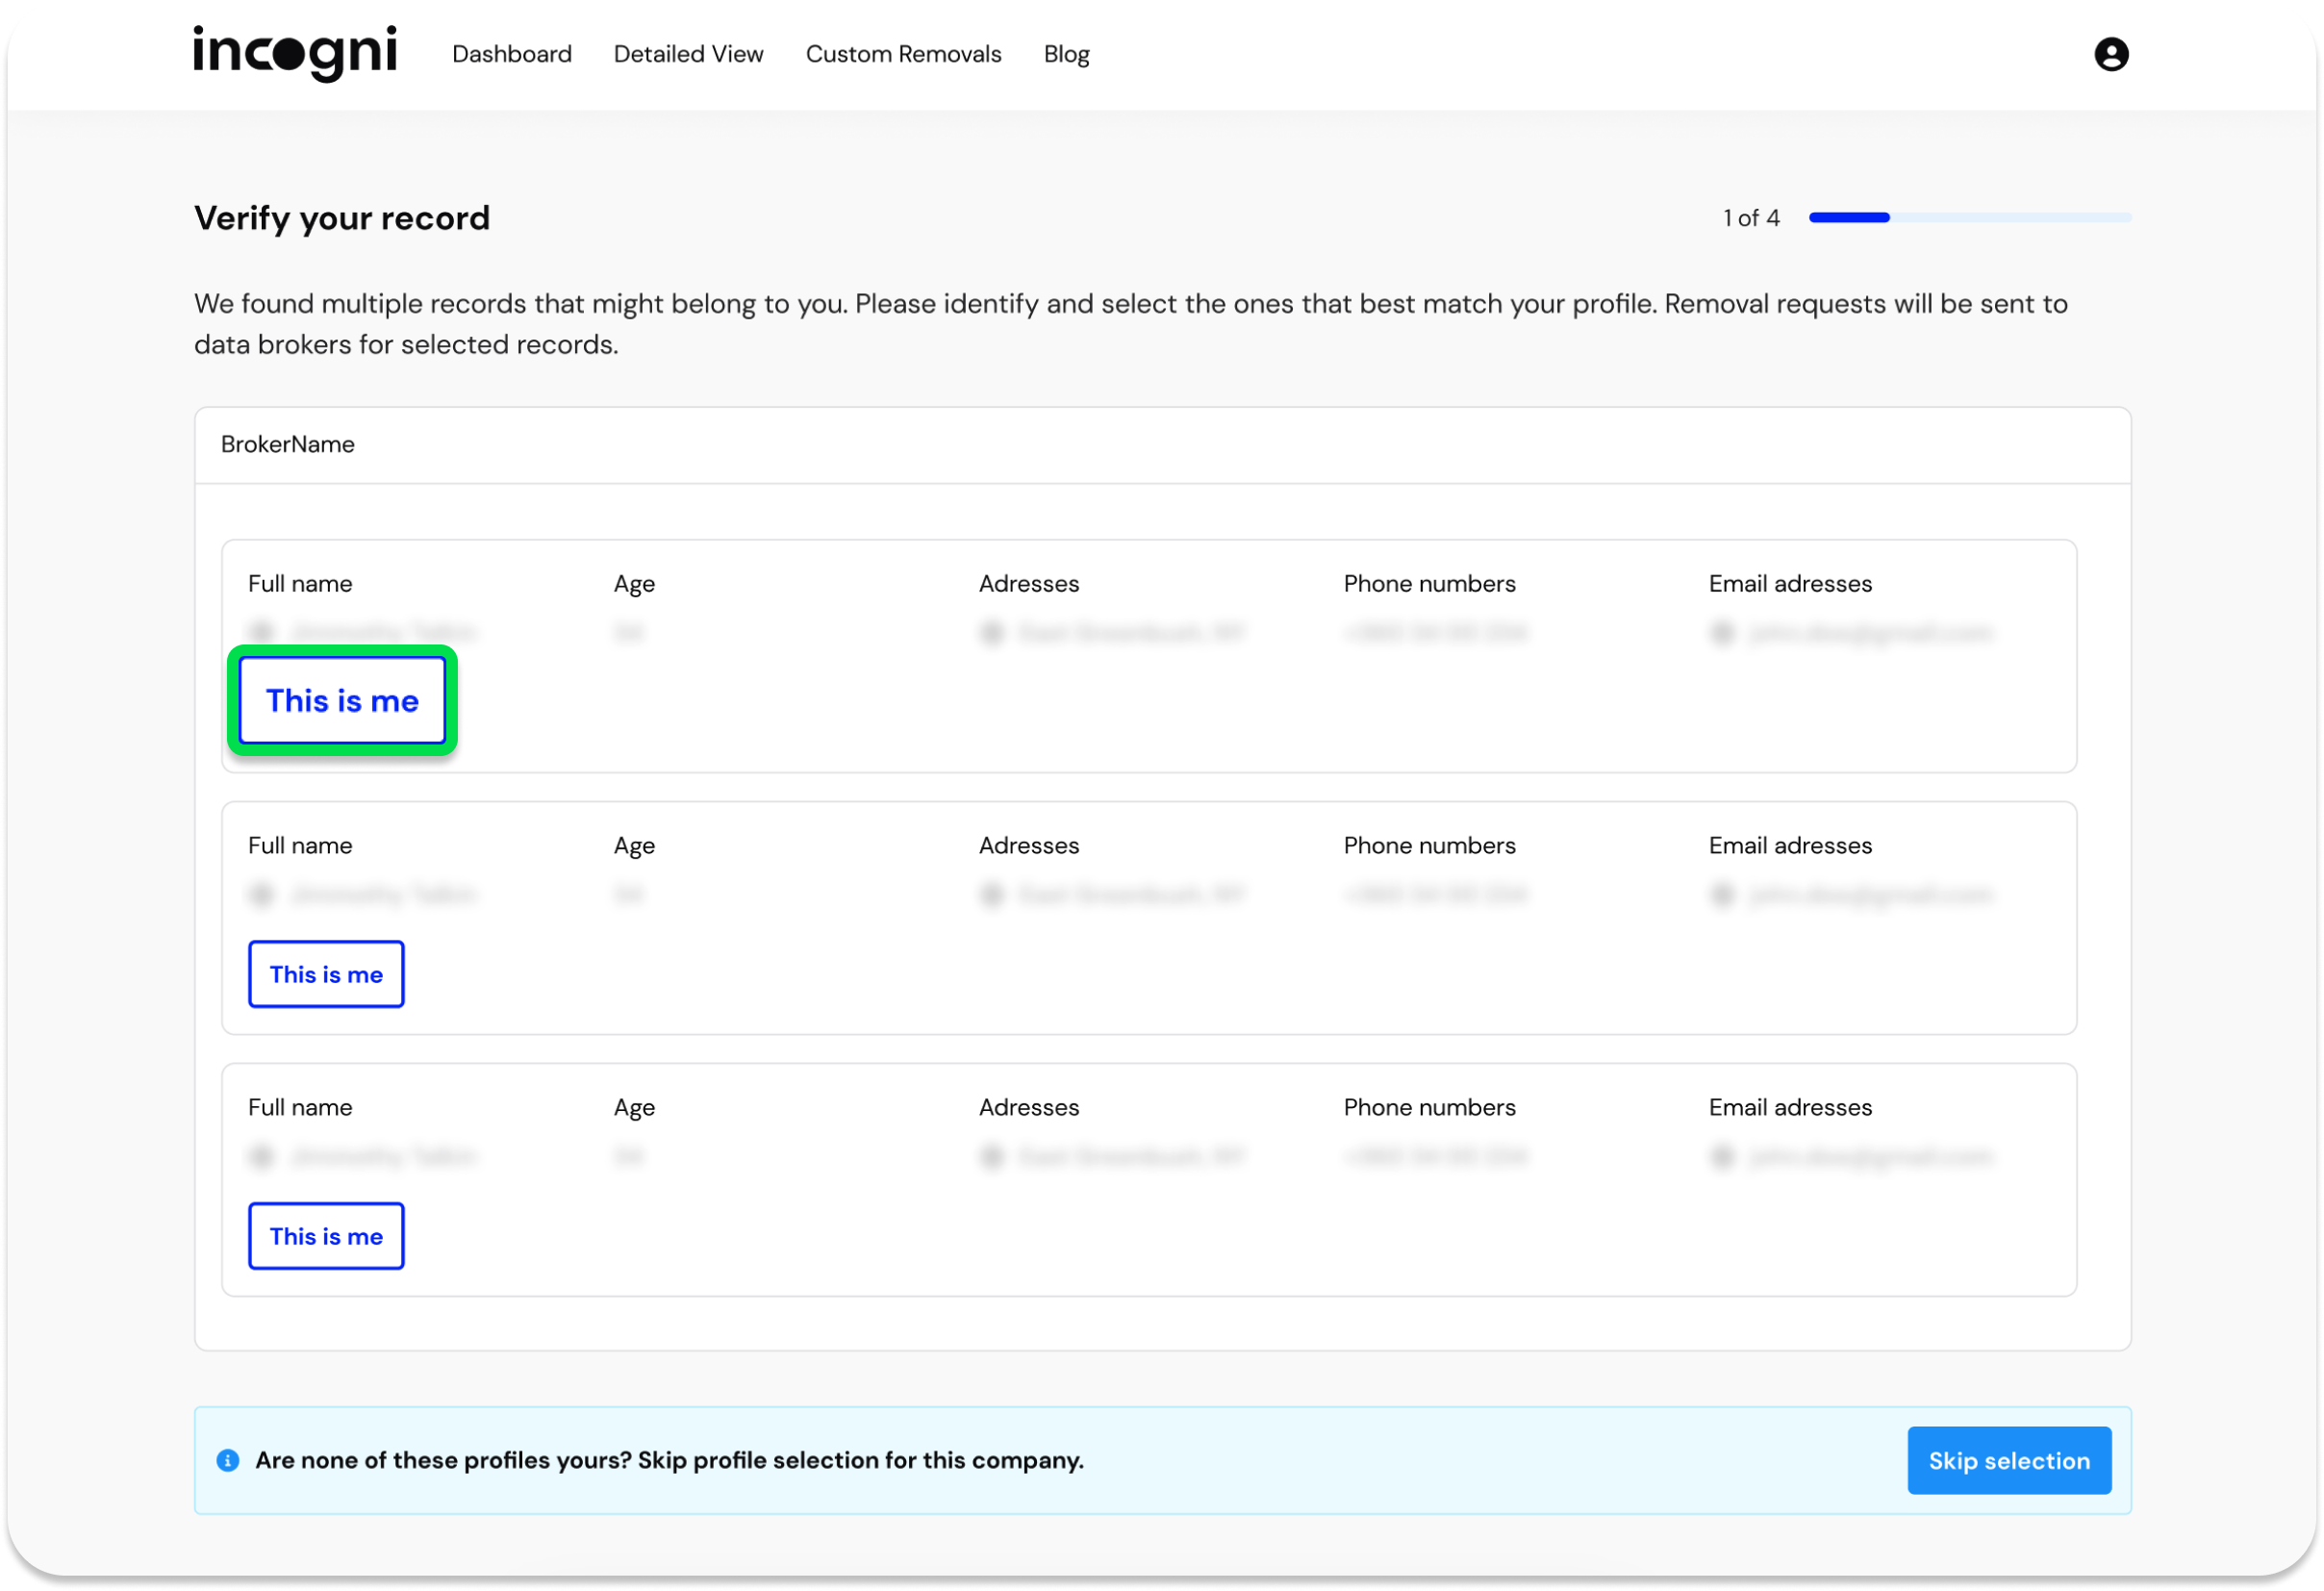Open the user account profile icon
2324x1591 pixels.
coord(2110,54)
